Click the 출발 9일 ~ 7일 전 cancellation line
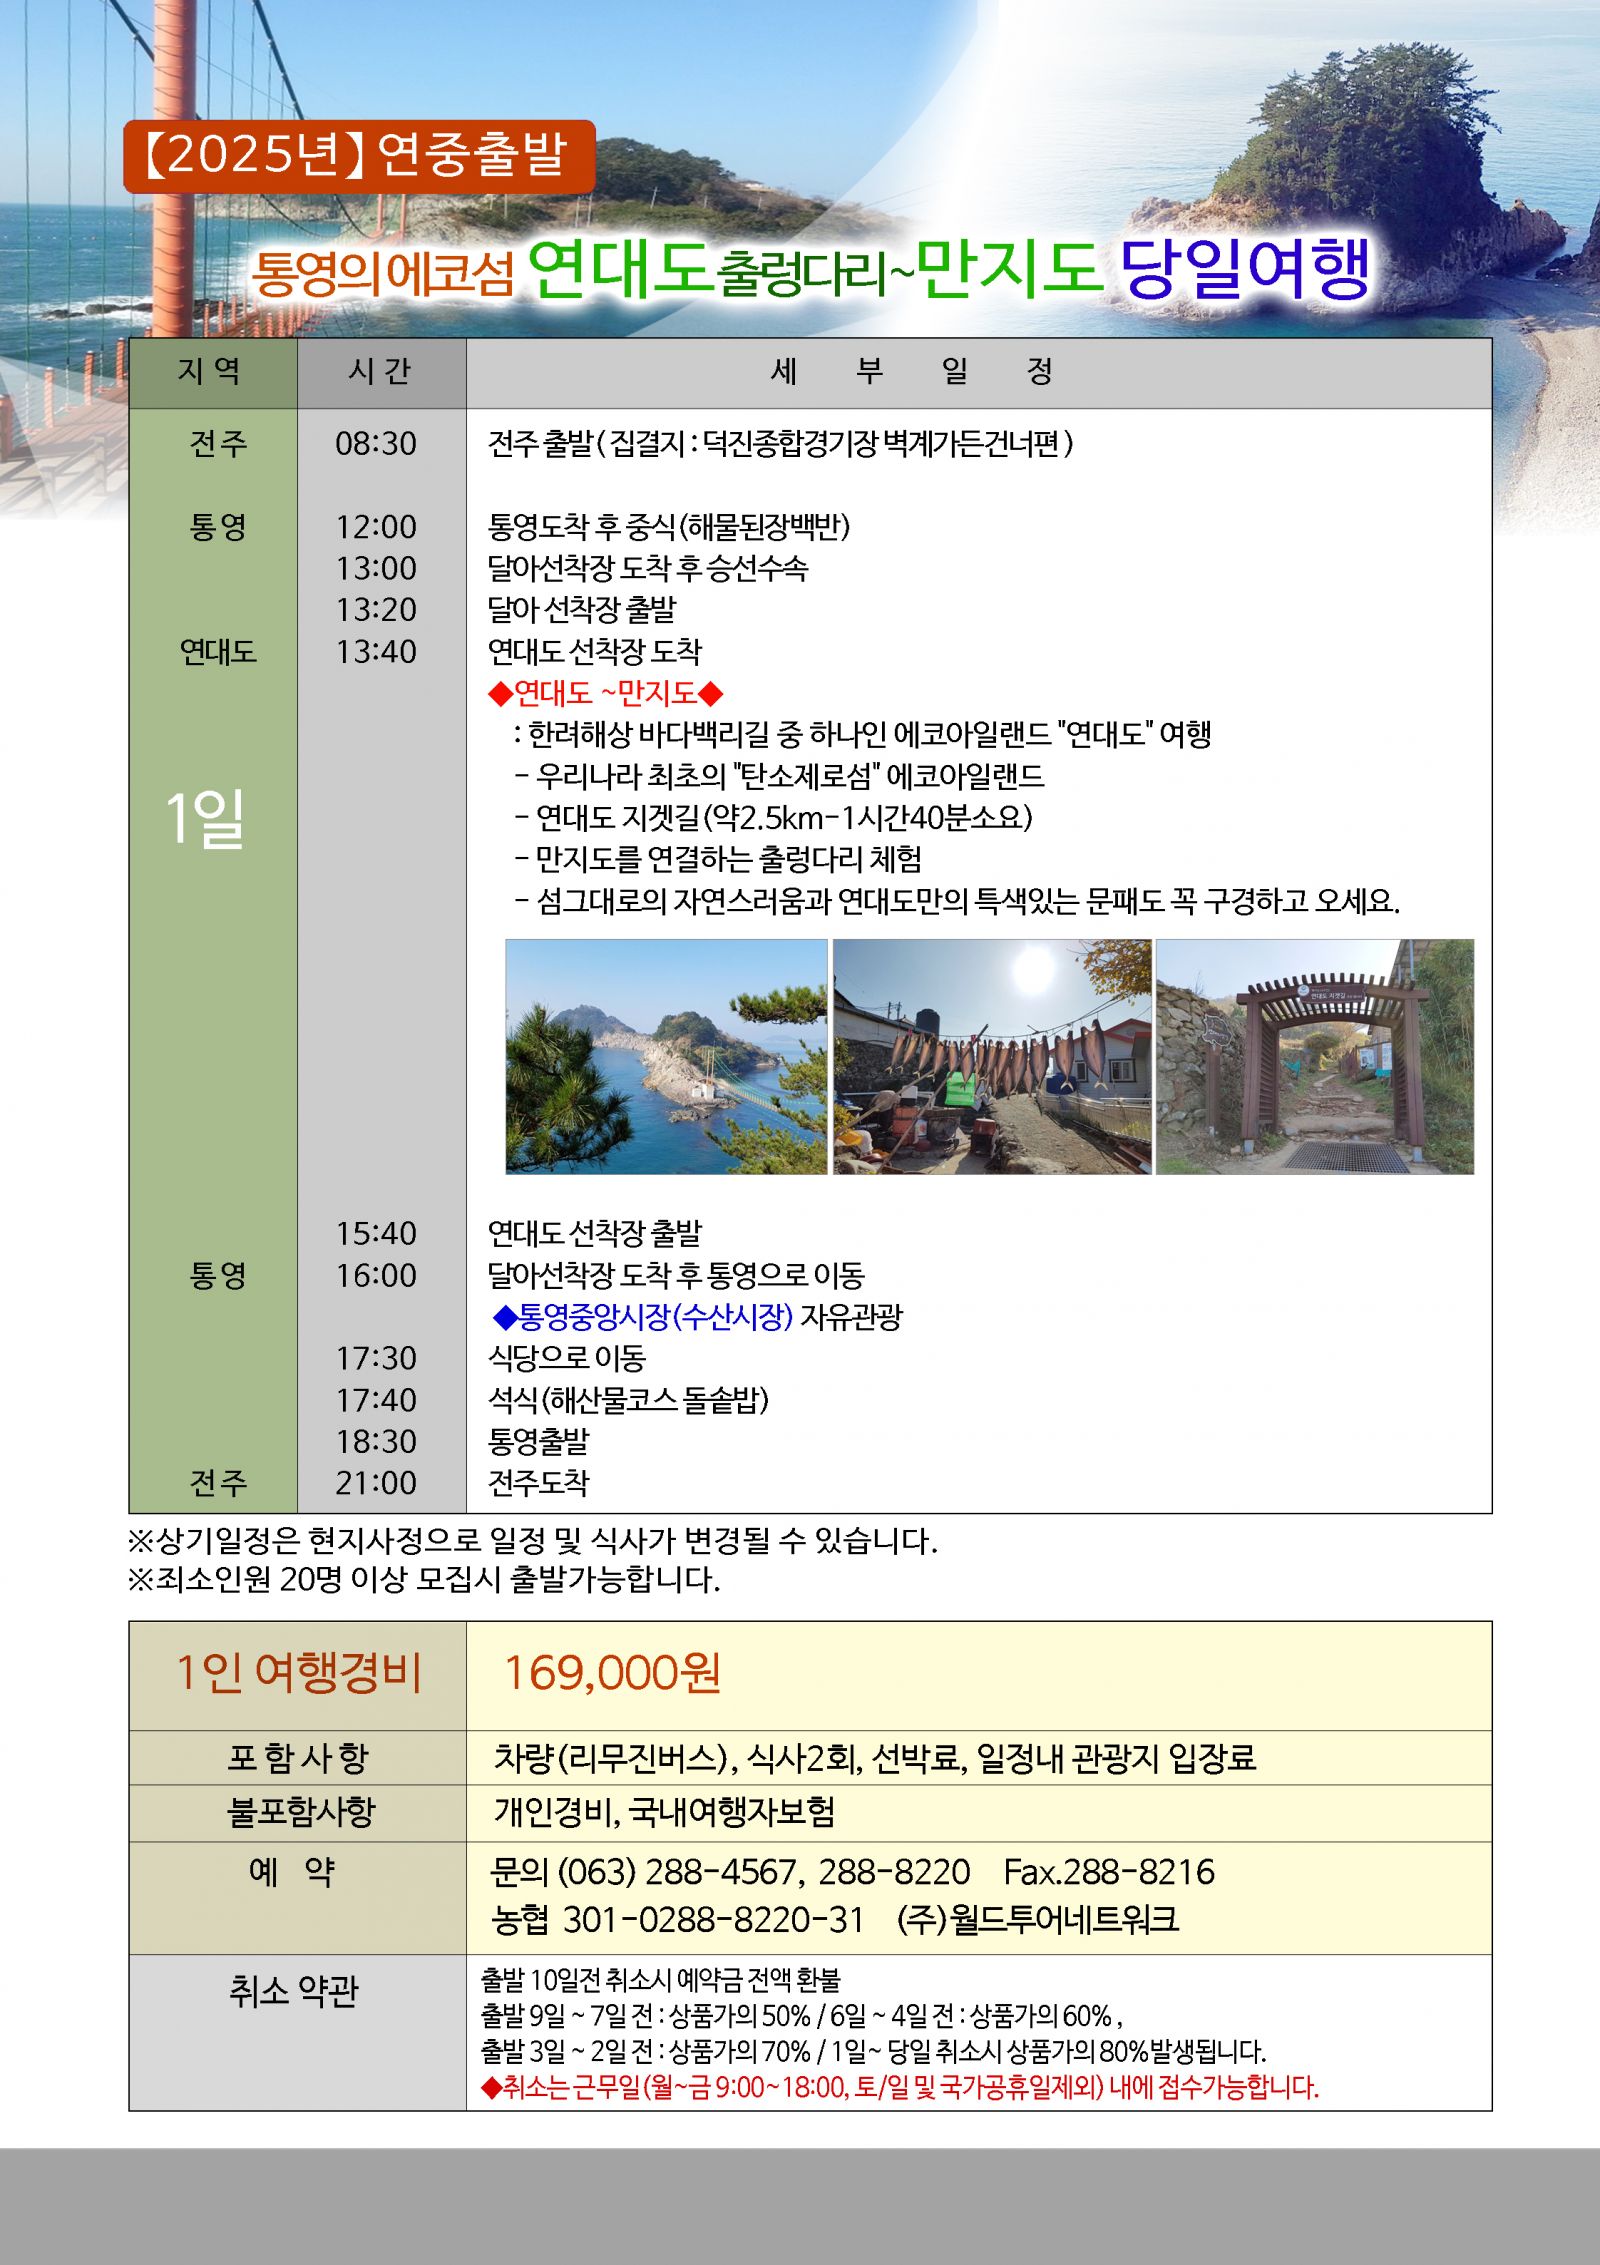Viewport: 1600px width, 2265px height. pyautogui.click(x=801, y=2015)
